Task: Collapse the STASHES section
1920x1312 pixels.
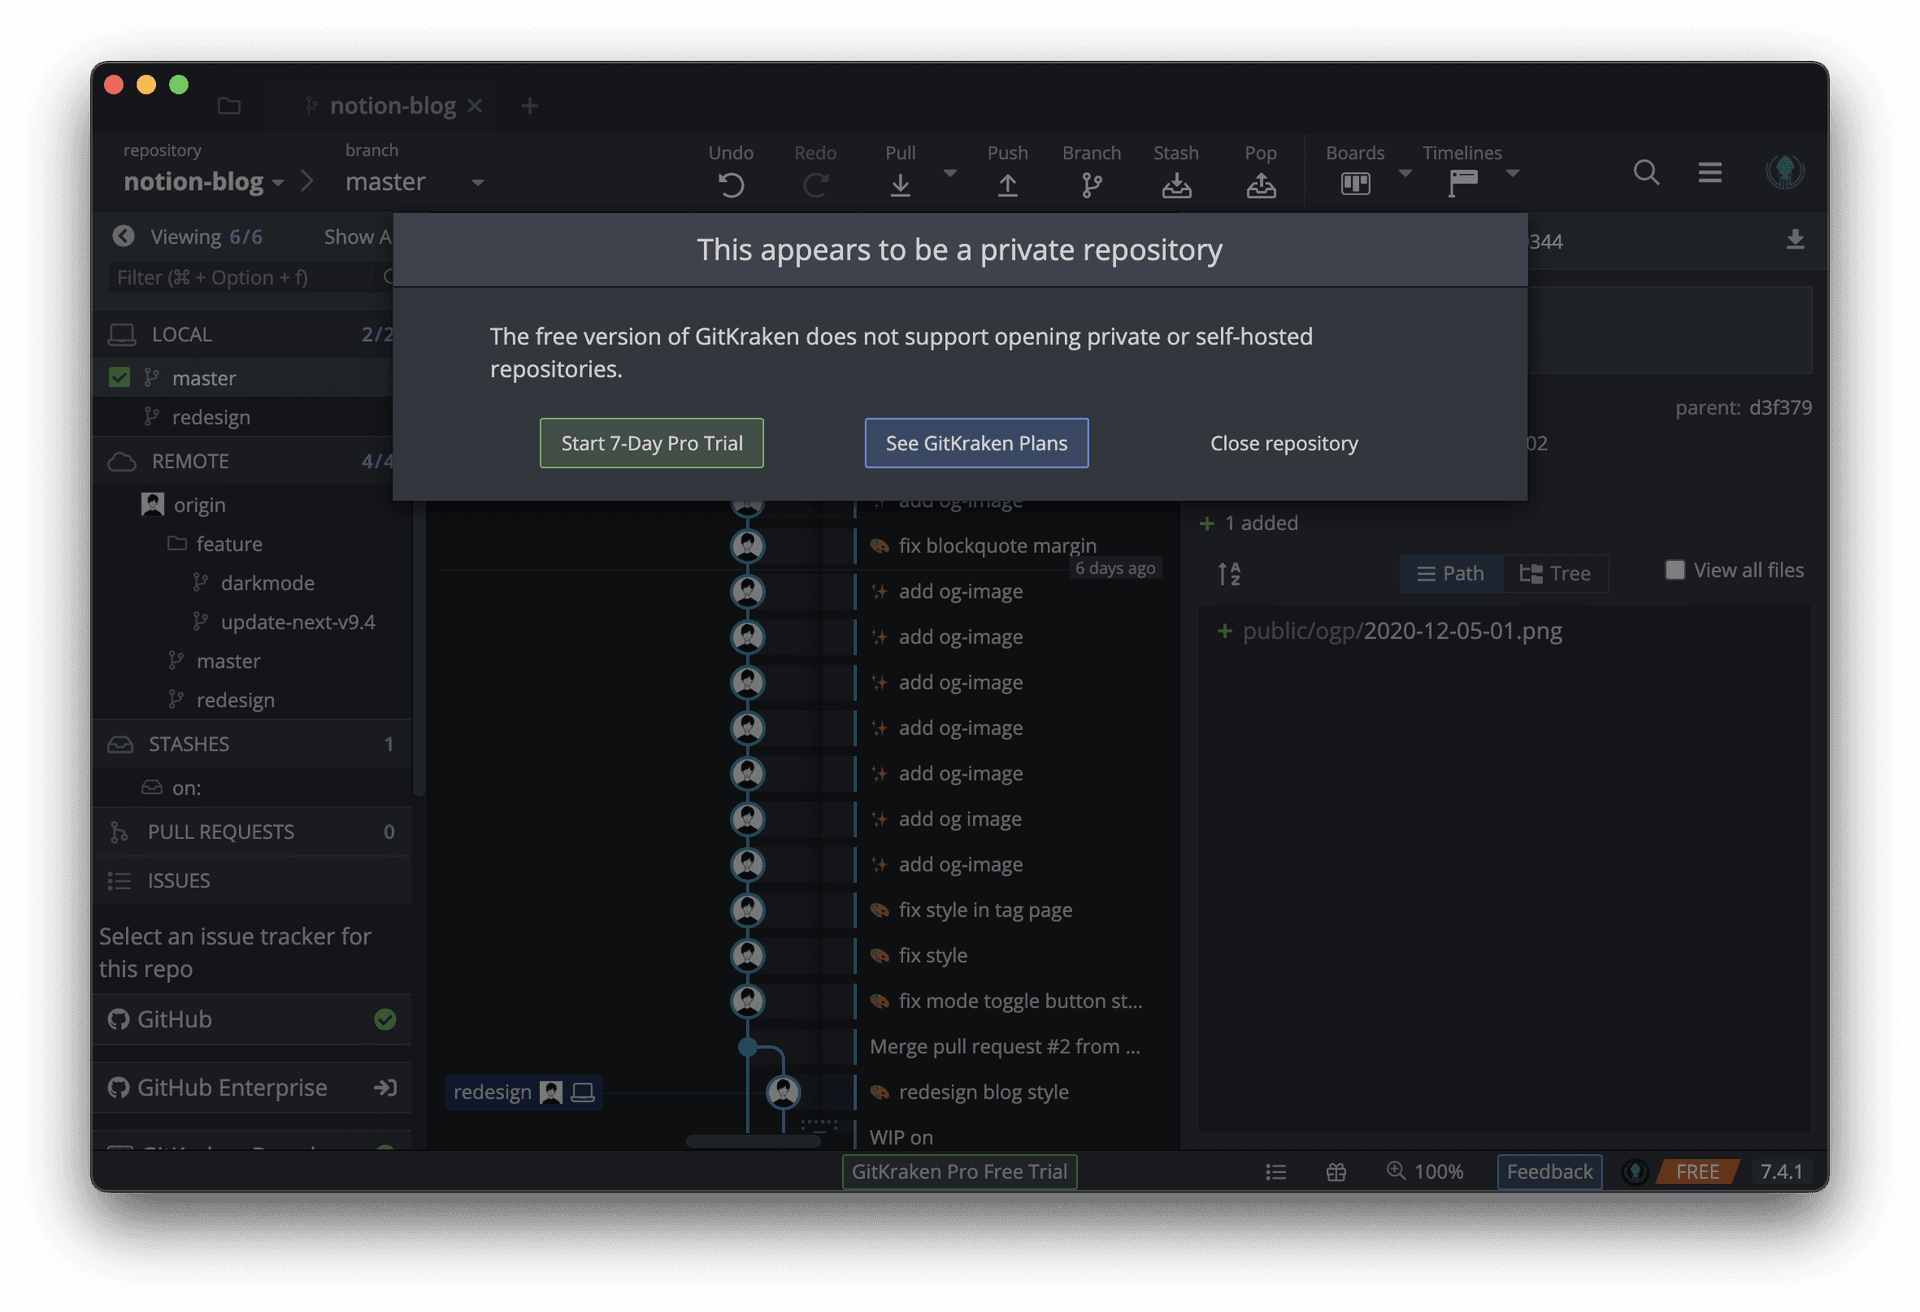Action: [251, 744]
